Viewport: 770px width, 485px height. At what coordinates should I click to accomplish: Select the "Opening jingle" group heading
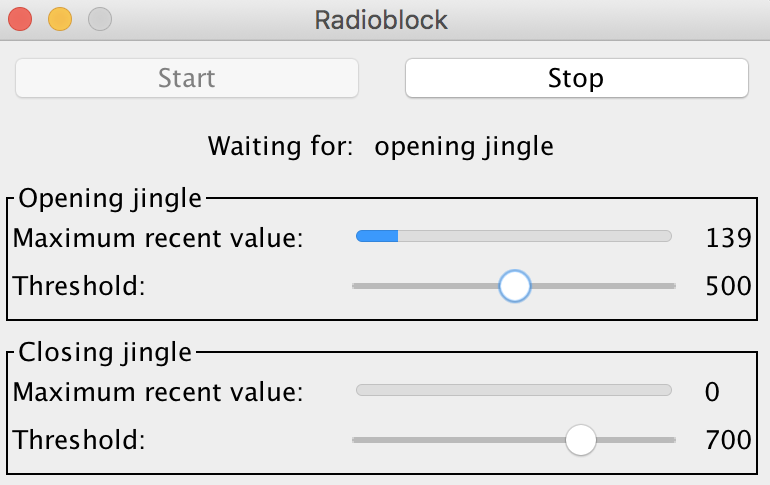pyautogui.click(x=110, y=198)
